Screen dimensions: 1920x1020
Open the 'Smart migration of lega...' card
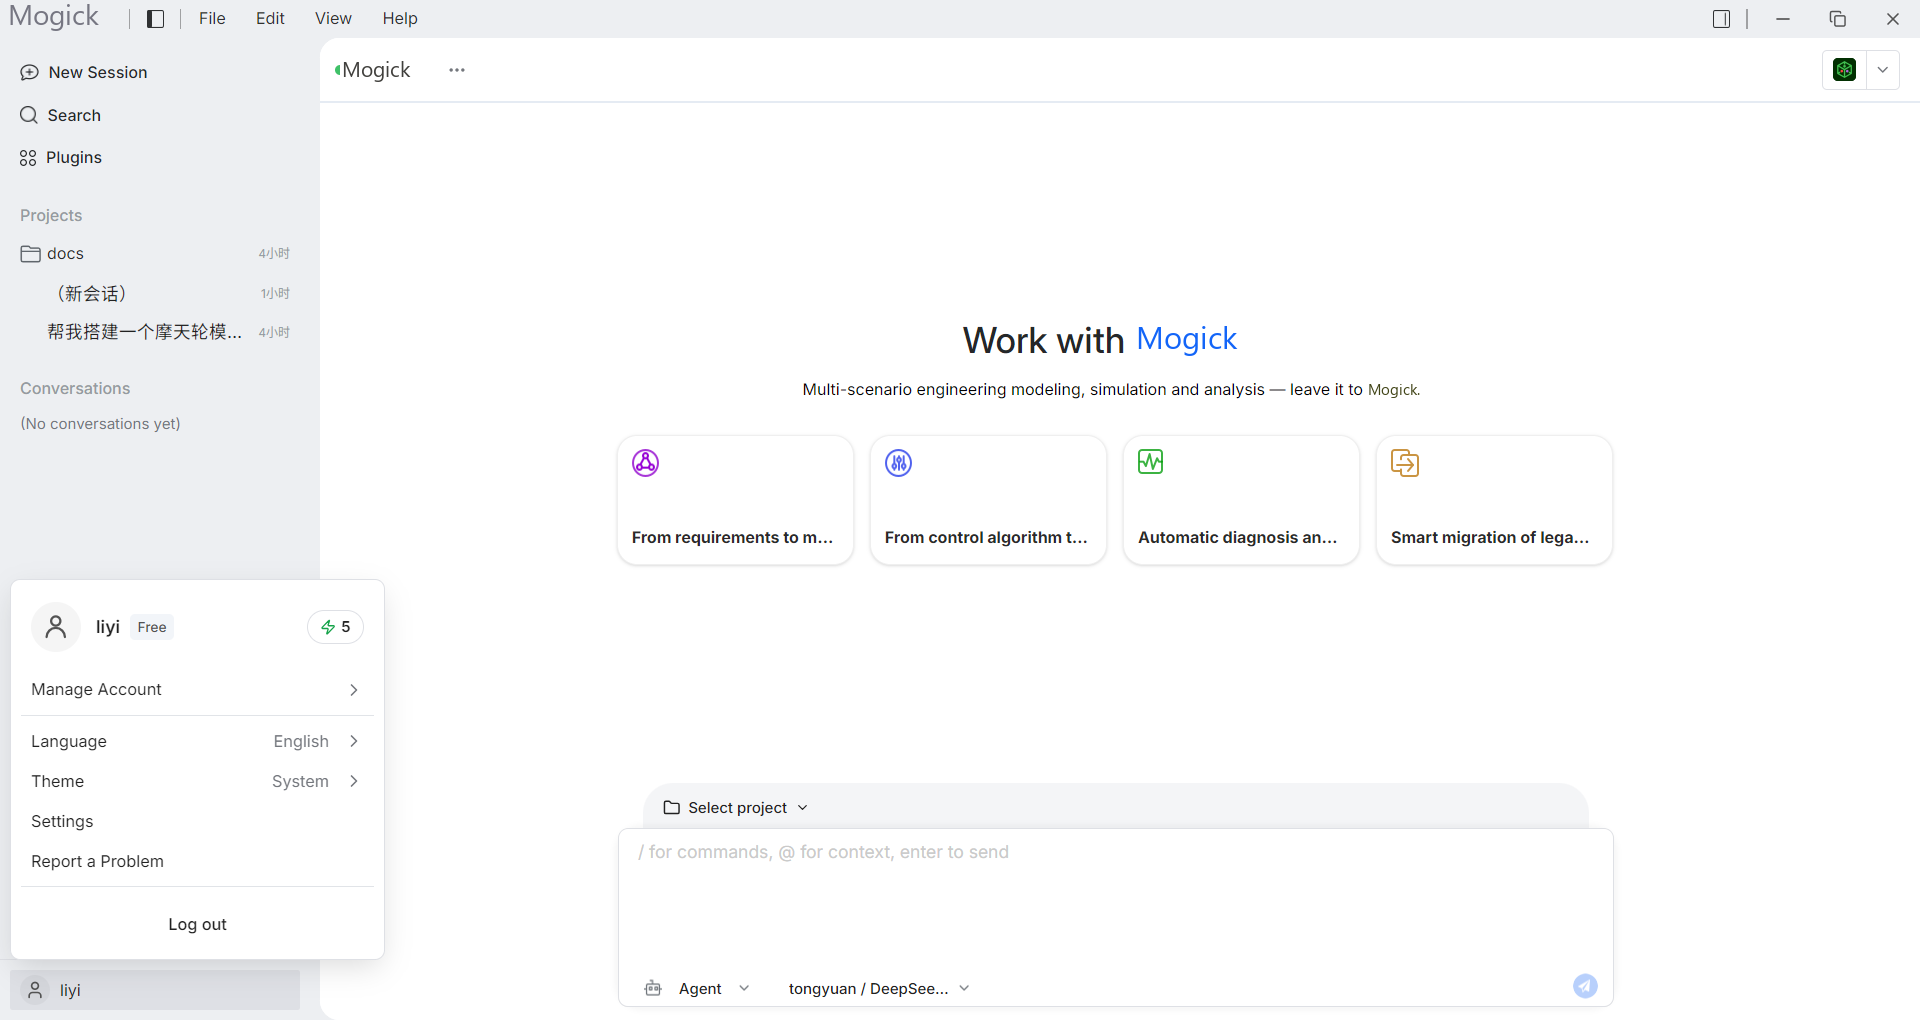1494,500
